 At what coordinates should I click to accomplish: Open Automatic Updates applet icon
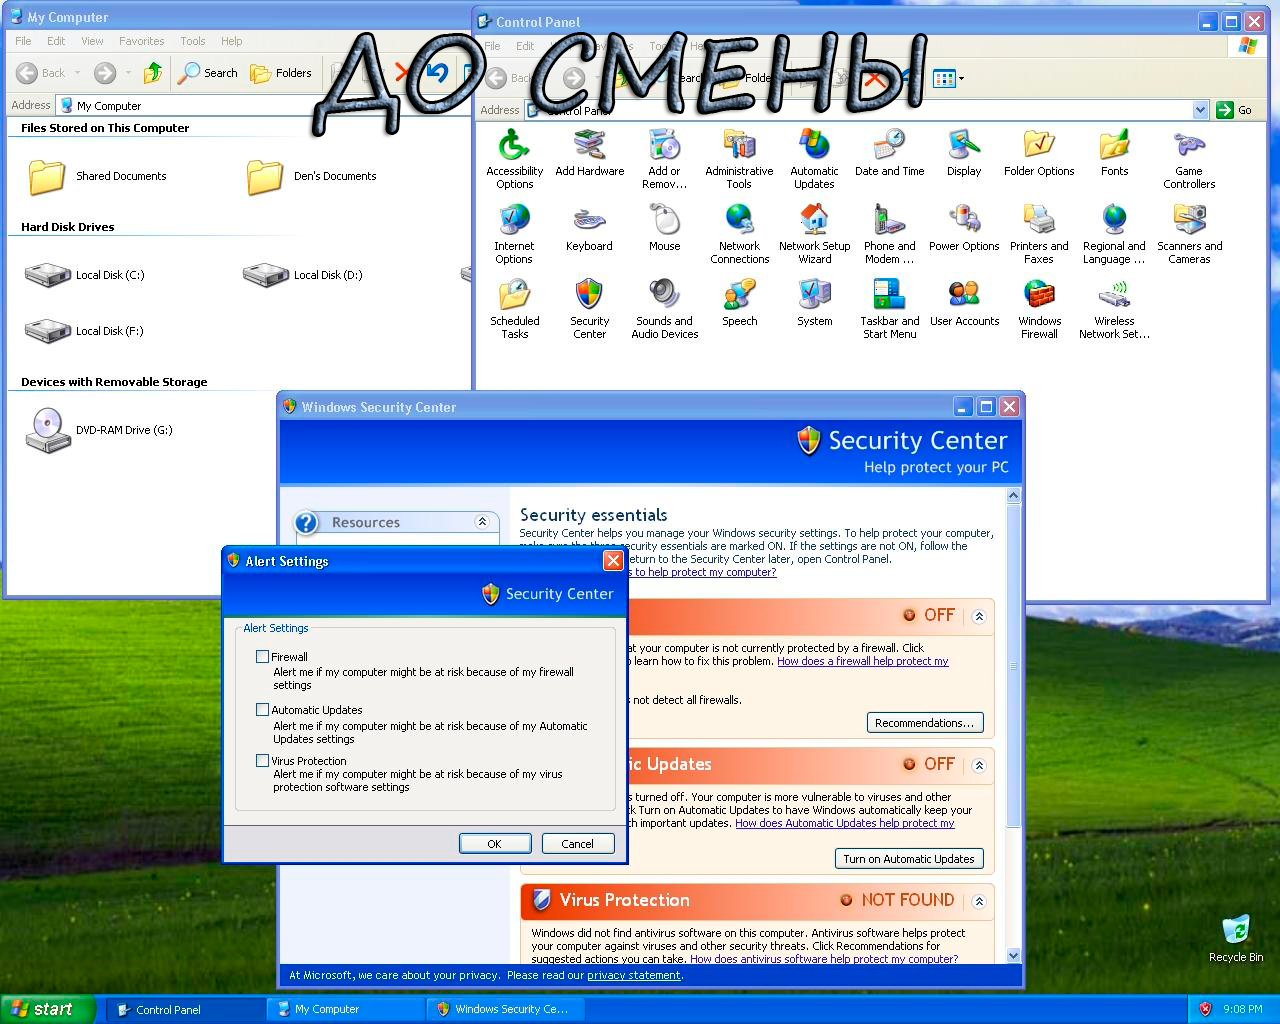pos(814,159)
